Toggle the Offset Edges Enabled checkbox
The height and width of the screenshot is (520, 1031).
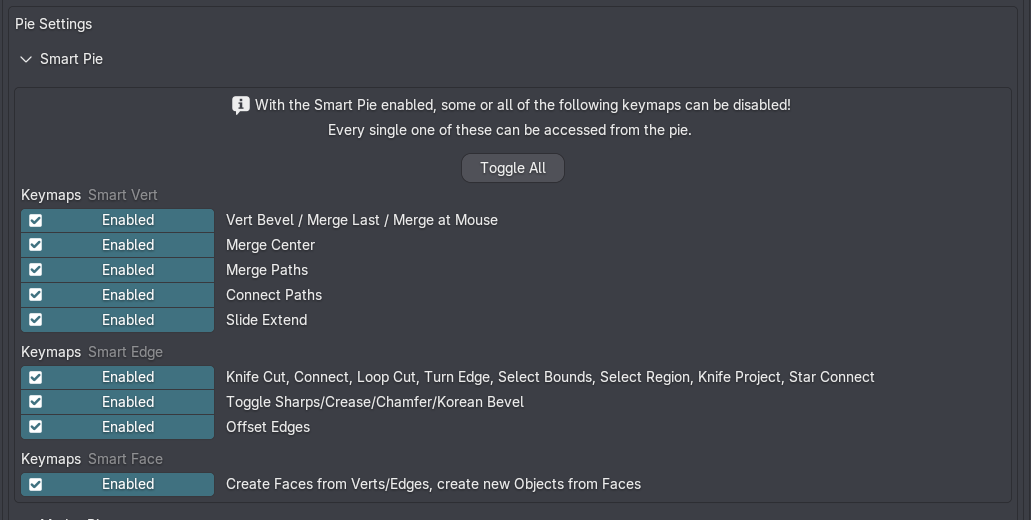tap(118, 427)
